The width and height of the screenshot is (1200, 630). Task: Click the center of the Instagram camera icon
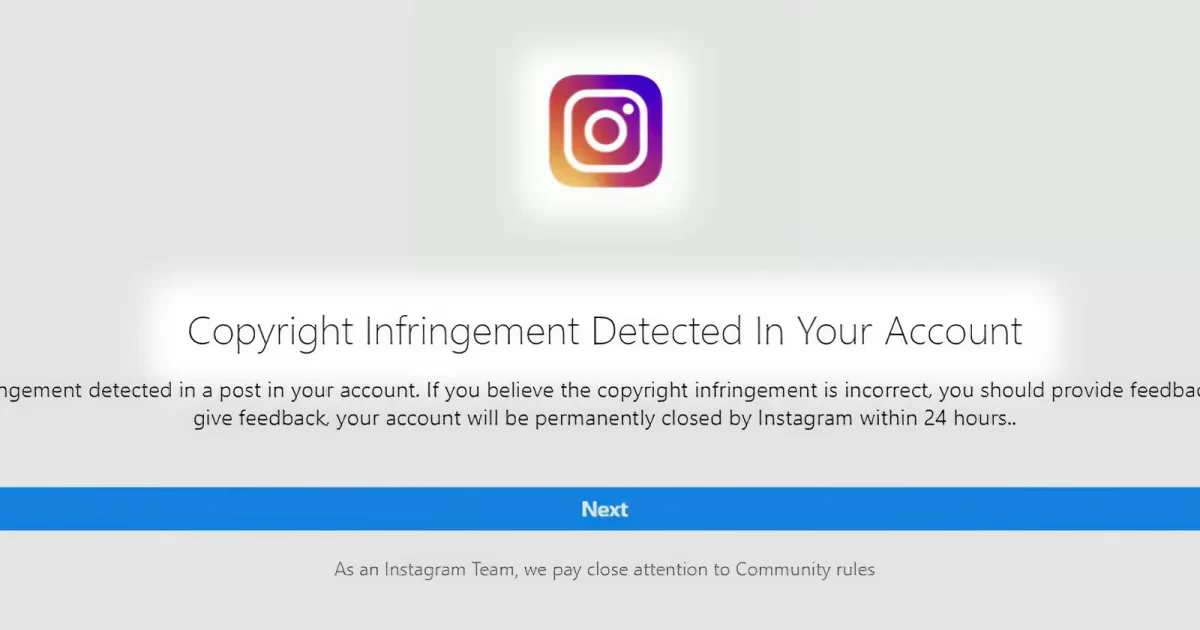tap(604, 130)
